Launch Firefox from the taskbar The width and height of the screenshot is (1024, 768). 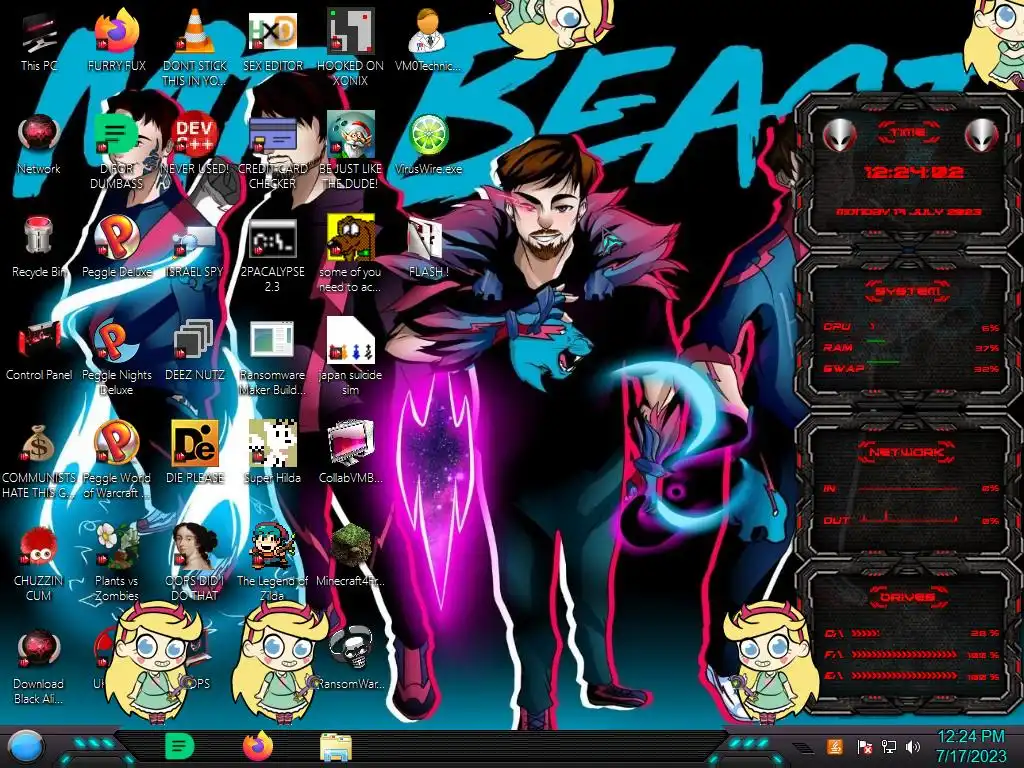[x=258, y=746]
